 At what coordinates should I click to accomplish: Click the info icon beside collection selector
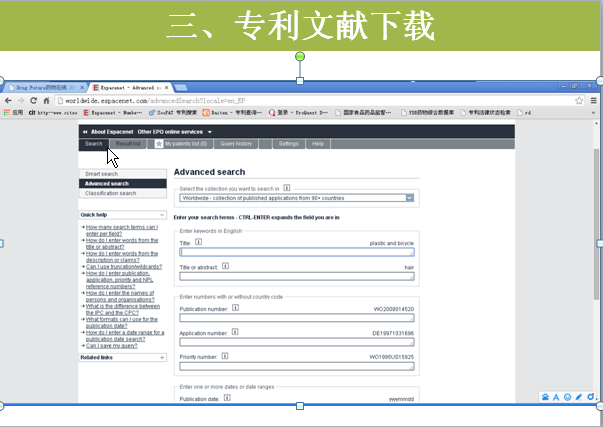287,188
